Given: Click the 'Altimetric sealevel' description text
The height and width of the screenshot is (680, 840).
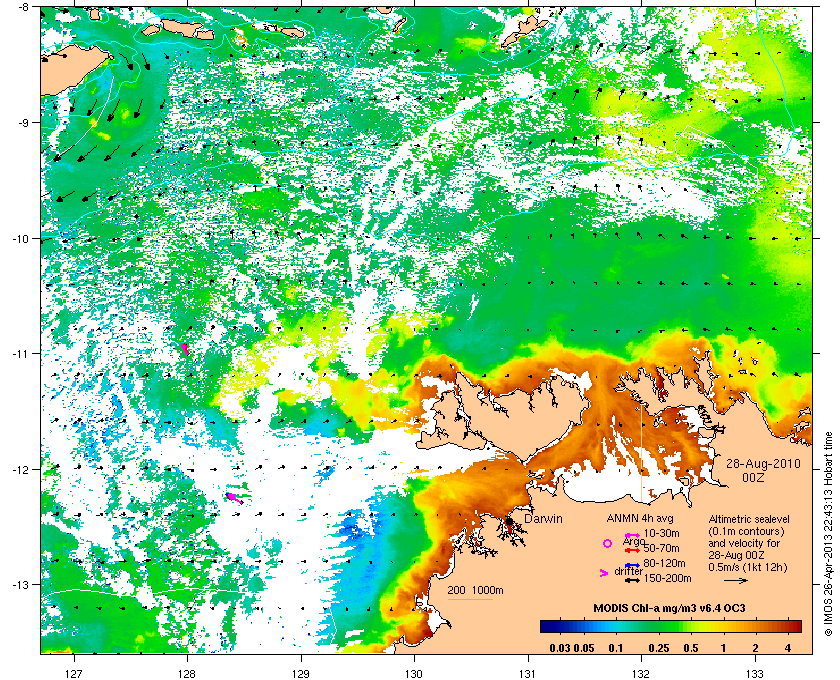Looking at the screenshot, I should click(749, 519).
